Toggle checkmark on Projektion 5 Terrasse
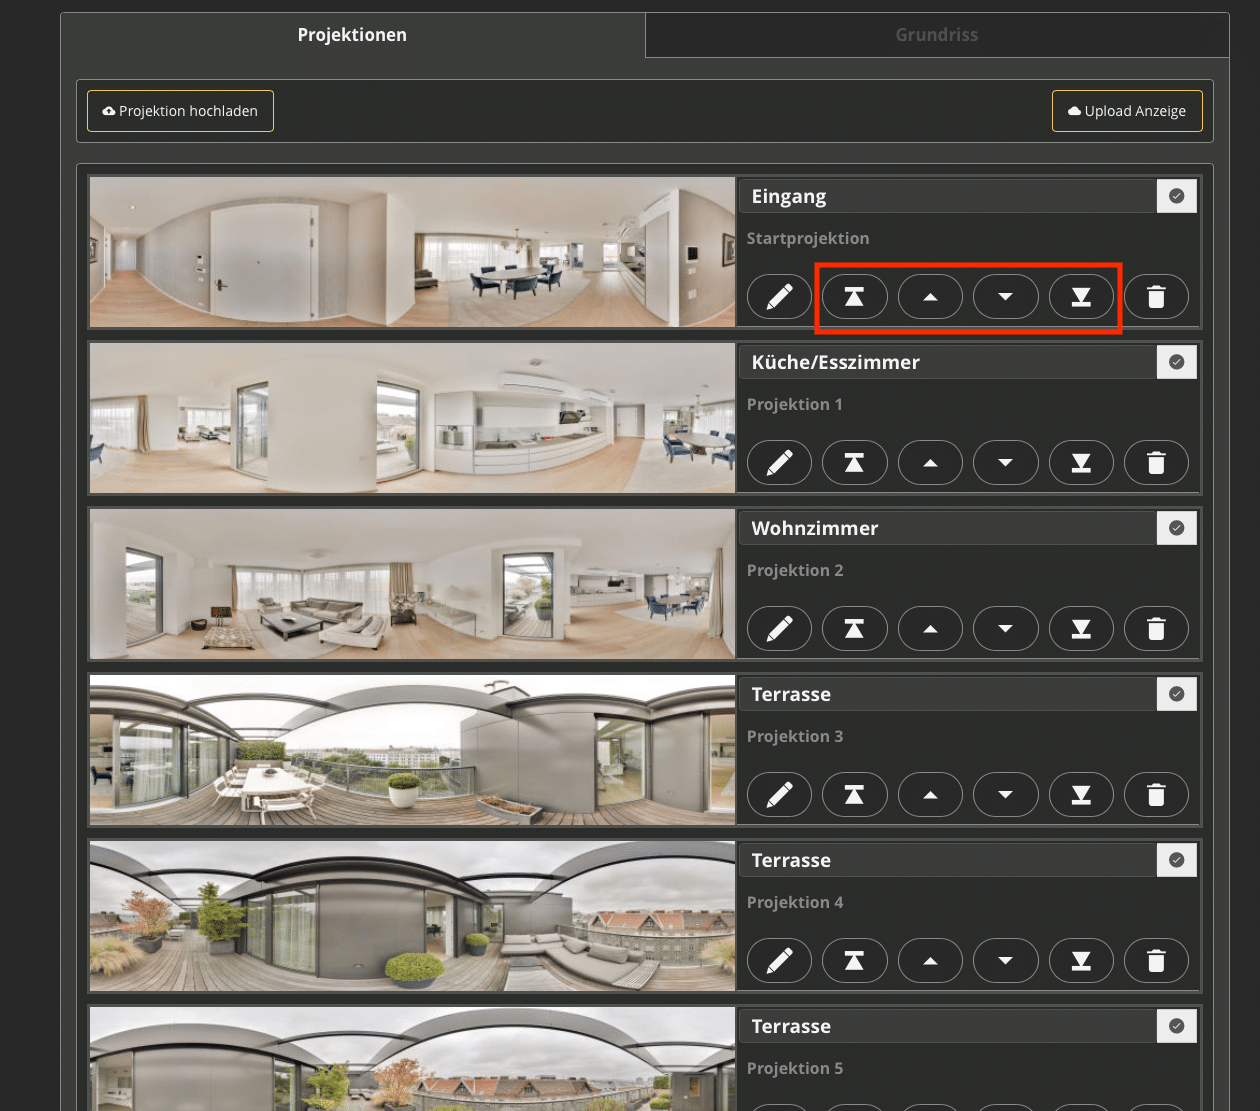The width and height of the screenshot is (1260, 1111). click(1176, 1026)
